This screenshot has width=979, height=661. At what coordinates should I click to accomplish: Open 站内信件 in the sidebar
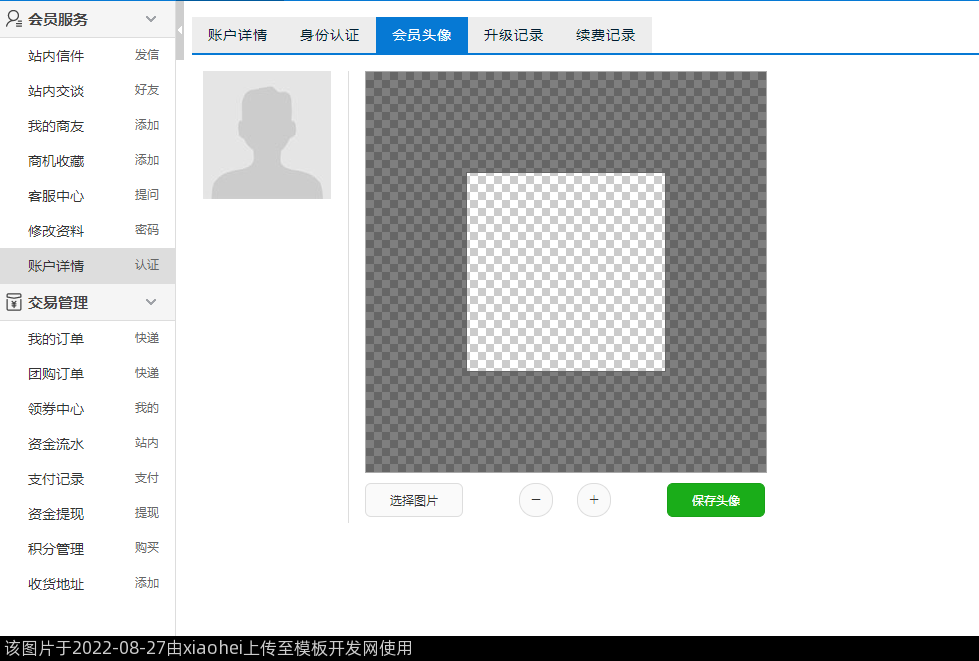(x=56, y=56)
